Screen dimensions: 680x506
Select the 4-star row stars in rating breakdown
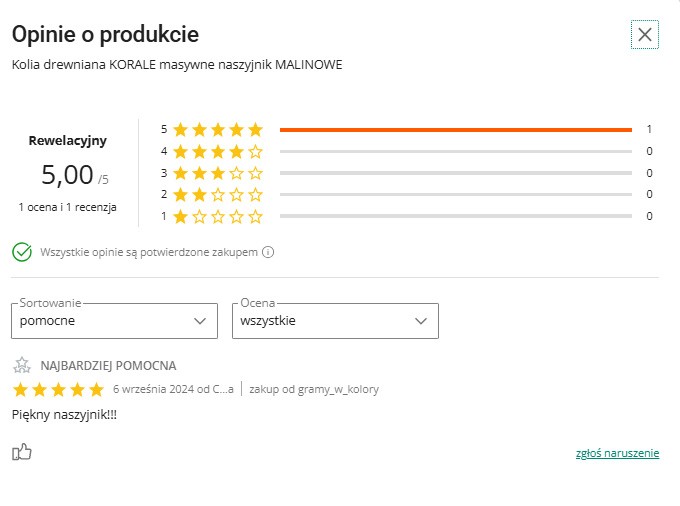(217, 152)
